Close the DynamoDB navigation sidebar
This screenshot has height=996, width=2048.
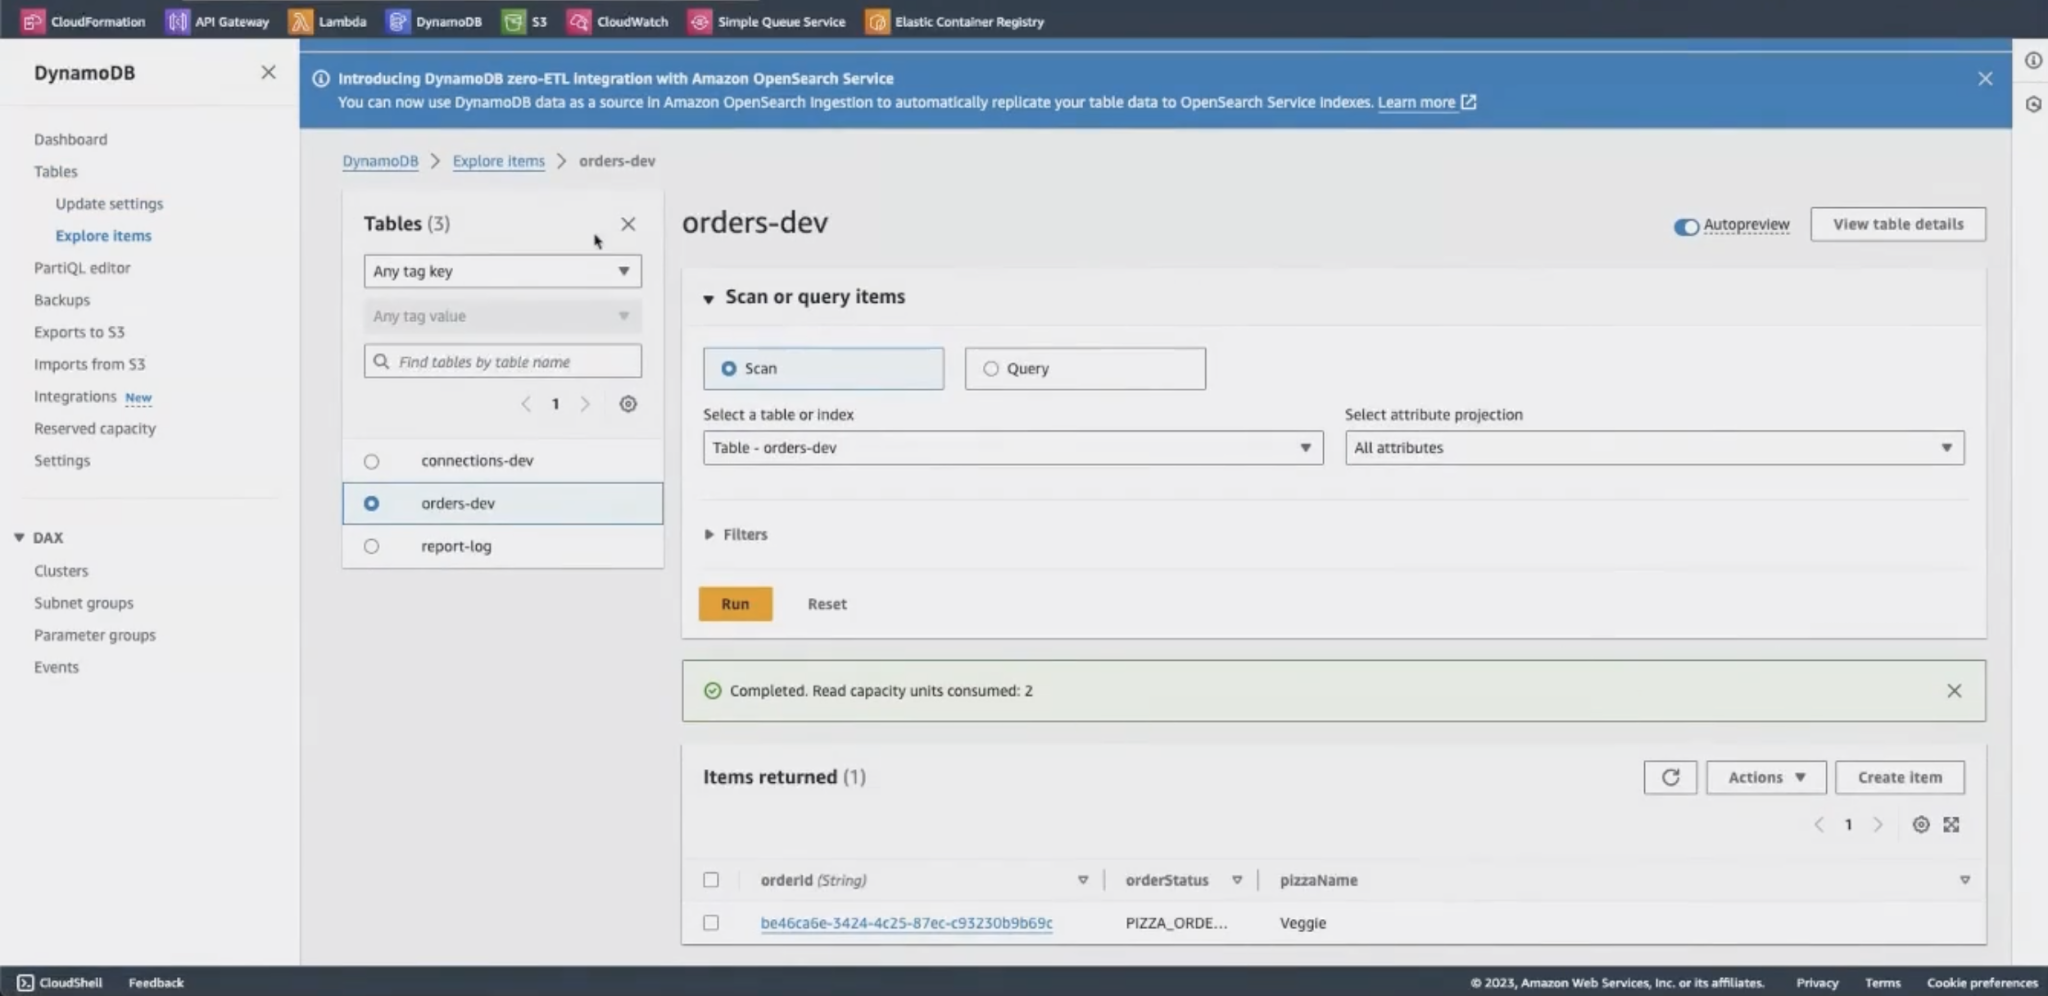pos(268,72)
